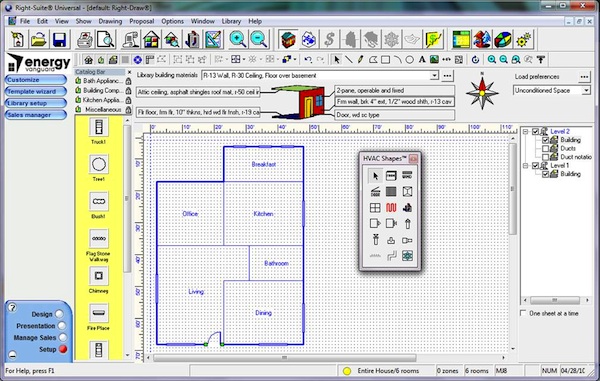The height and width of the screenshot is (381, 600).
Task: Select the Manage Sales radio button
Action: [63, 337]
